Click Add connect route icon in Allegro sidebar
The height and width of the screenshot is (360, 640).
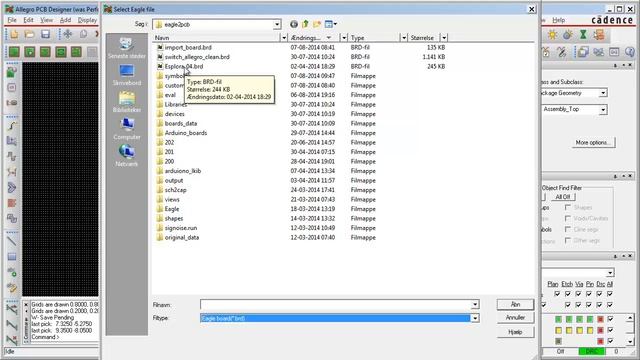(12, 126)
